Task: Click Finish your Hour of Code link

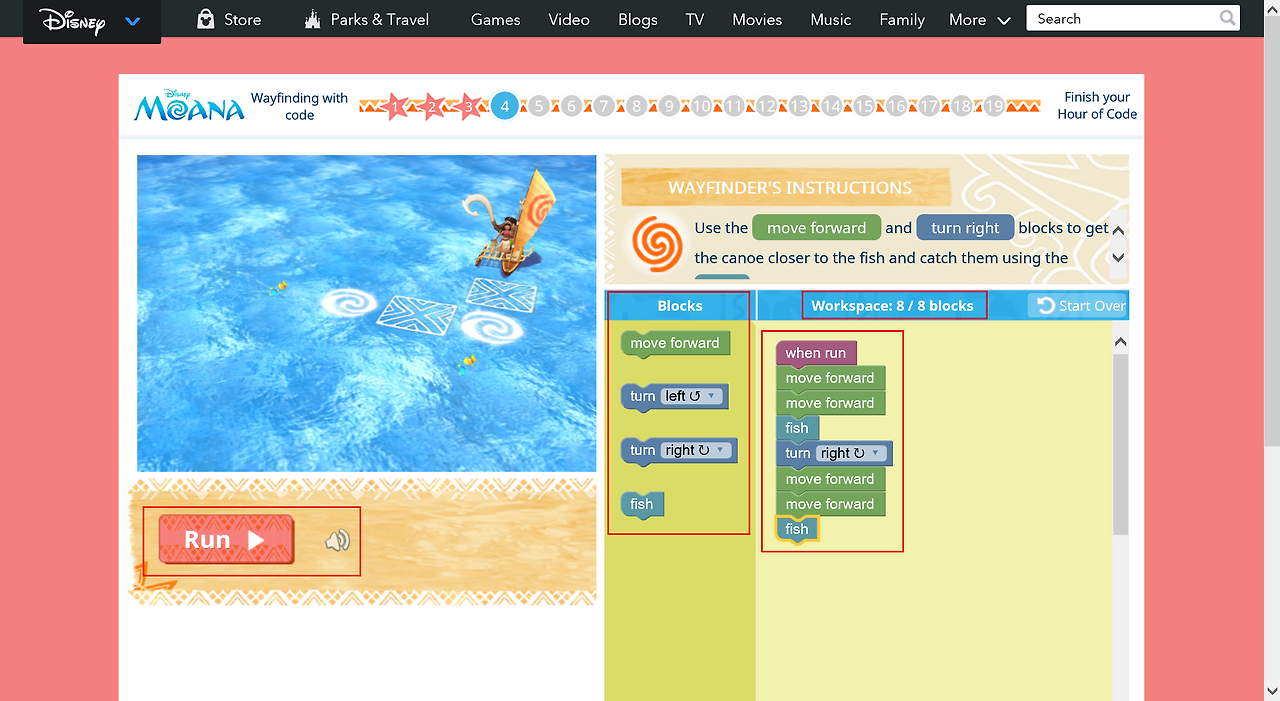Action: (1097, 105)
